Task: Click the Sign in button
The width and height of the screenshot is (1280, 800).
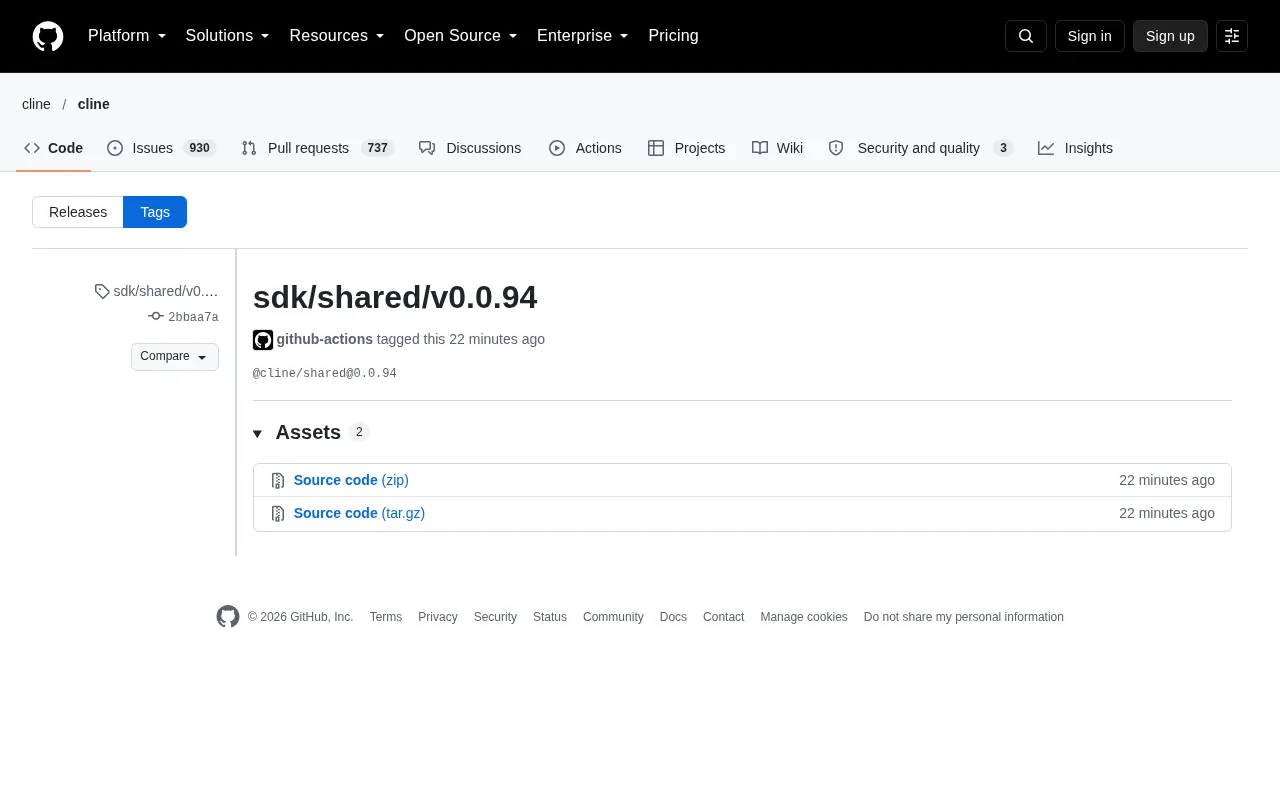Action: pyautogui.click(x=1090, y=36)
